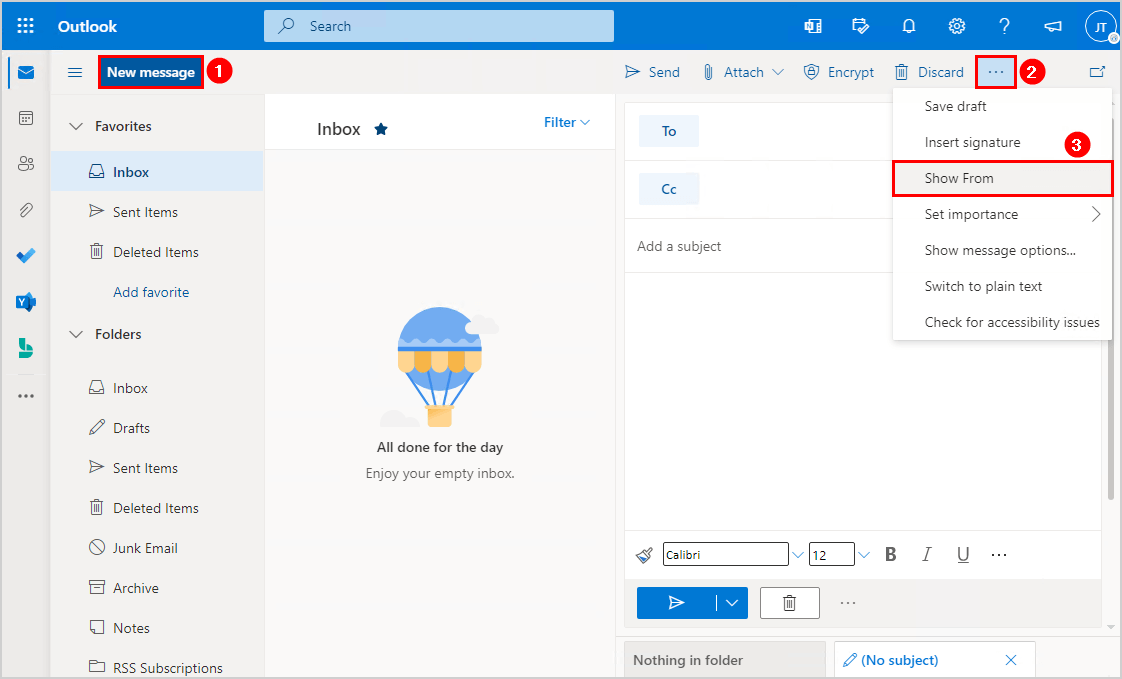Apply bold formatting
1122x679 pixels.
891,555
